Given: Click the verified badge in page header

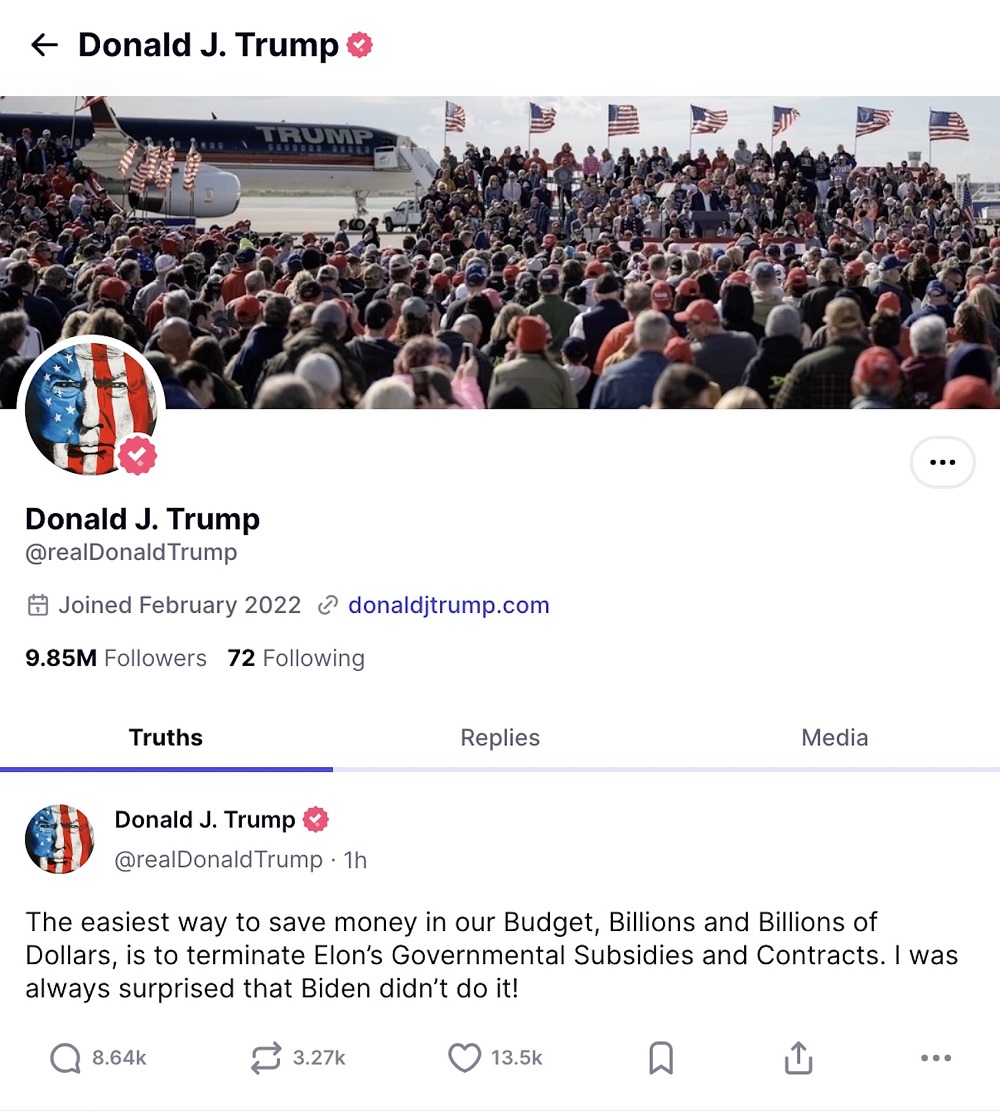Looking at the screenshot, I should tap(359, 45).
